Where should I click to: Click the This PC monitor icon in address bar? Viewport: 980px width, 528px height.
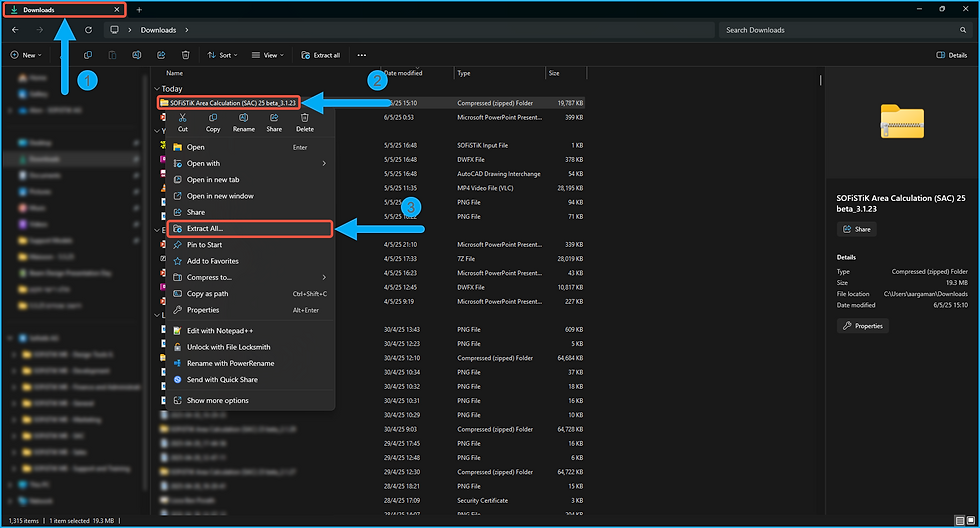(x=114, y=29)
